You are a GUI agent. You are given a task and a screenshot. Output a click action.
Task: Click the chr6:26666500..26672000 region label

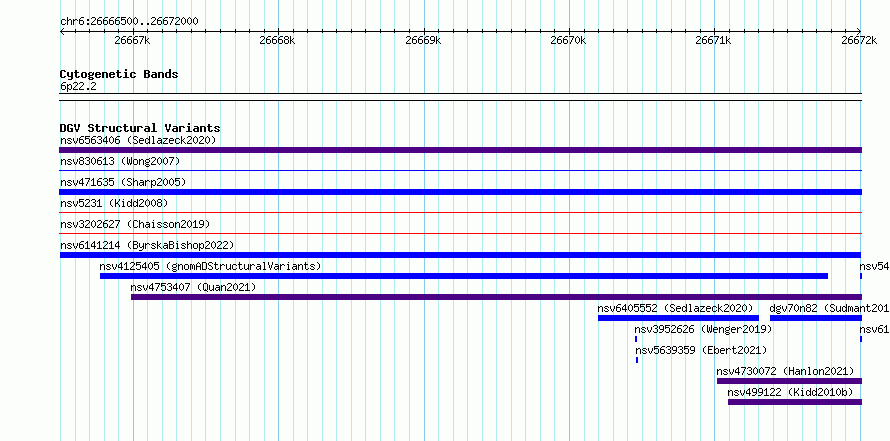click(129, 21)
